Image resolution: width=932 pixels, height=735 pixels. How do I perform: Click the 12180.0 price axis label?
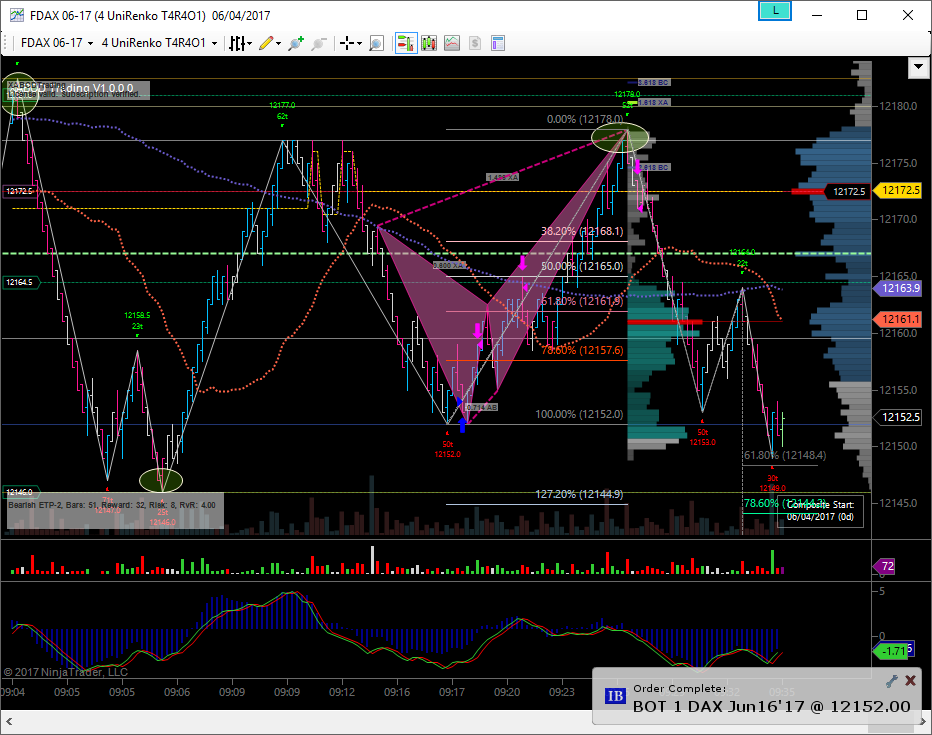[x=898, y=106]
